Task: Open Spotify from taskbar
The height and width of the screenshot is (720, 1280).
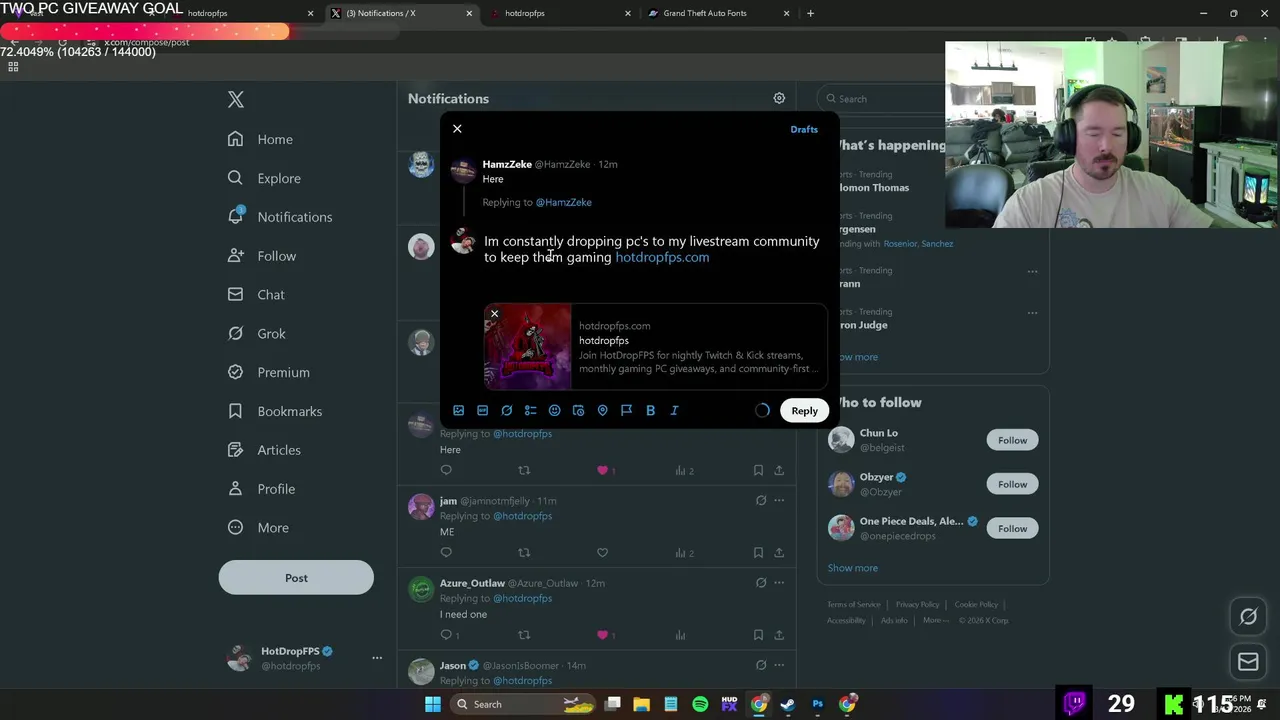Action: tap(700, 704)
